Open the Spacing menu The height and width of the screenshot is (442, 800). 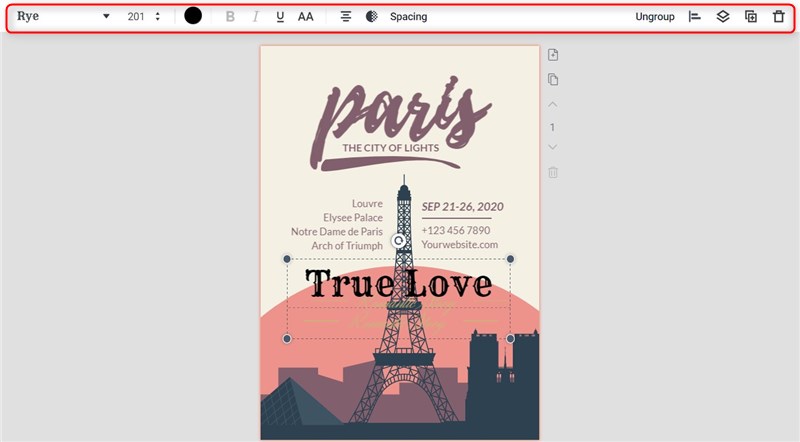coord(408,17)
